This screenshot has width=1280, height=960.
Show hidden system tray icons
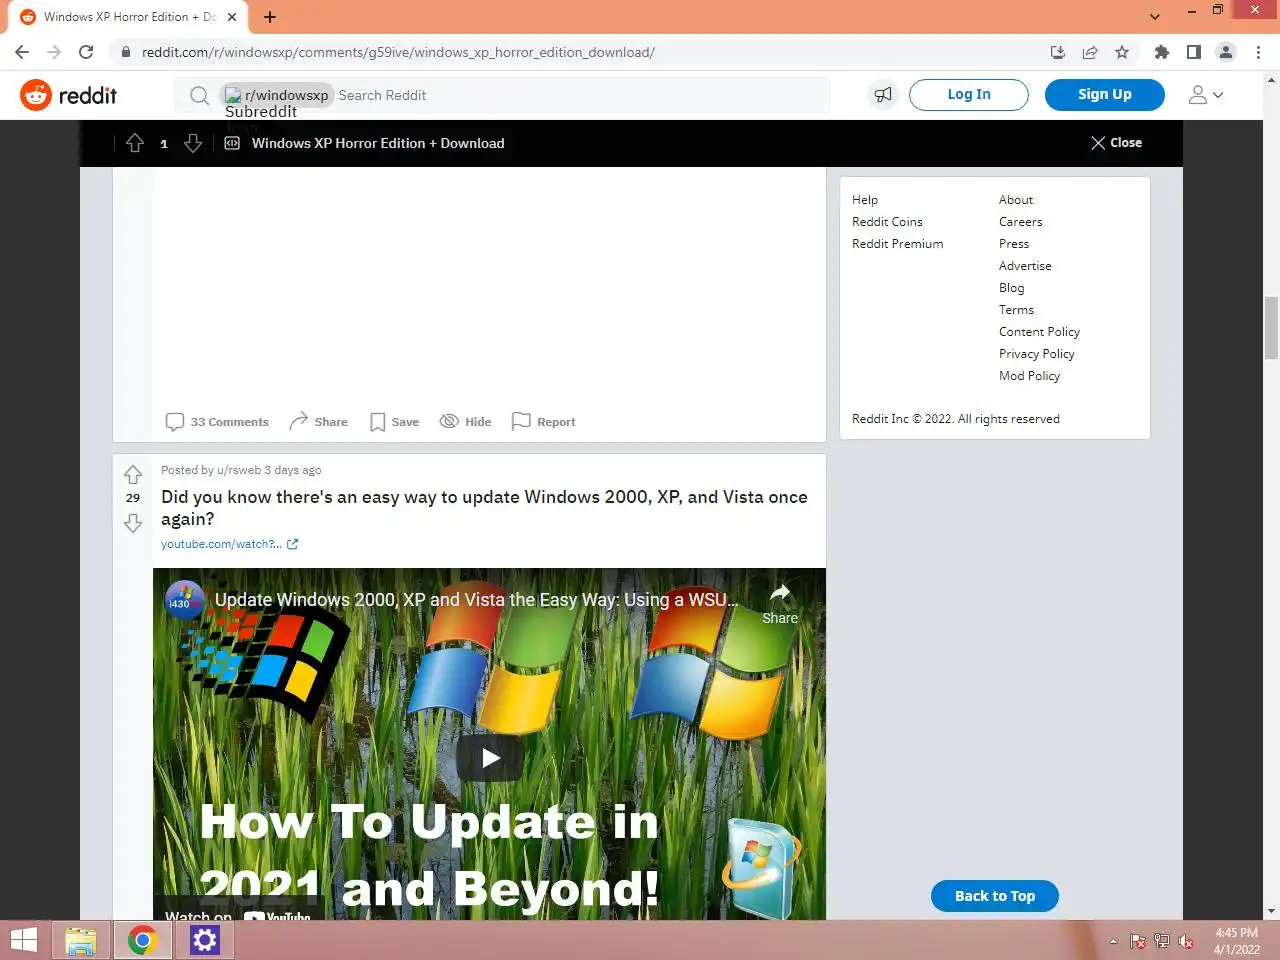point(1113,941)
